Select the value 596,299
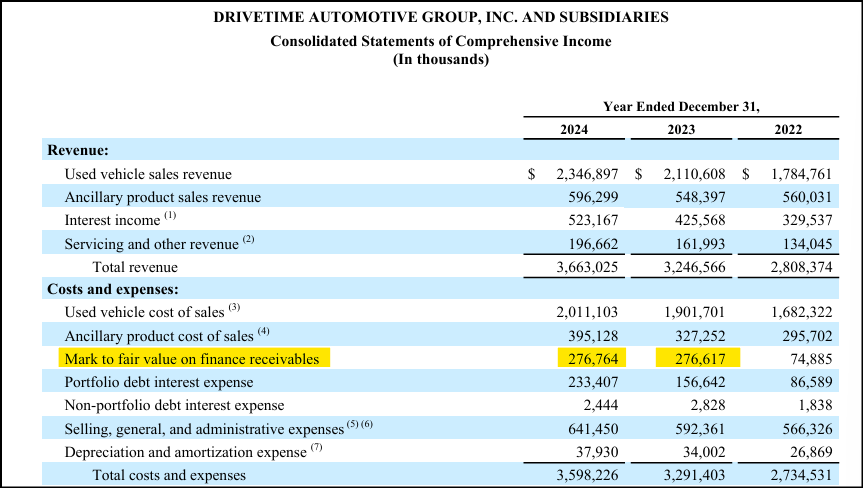Image resolution: width=863 pixels, height=488 pixels. click(x=593, y=197)
